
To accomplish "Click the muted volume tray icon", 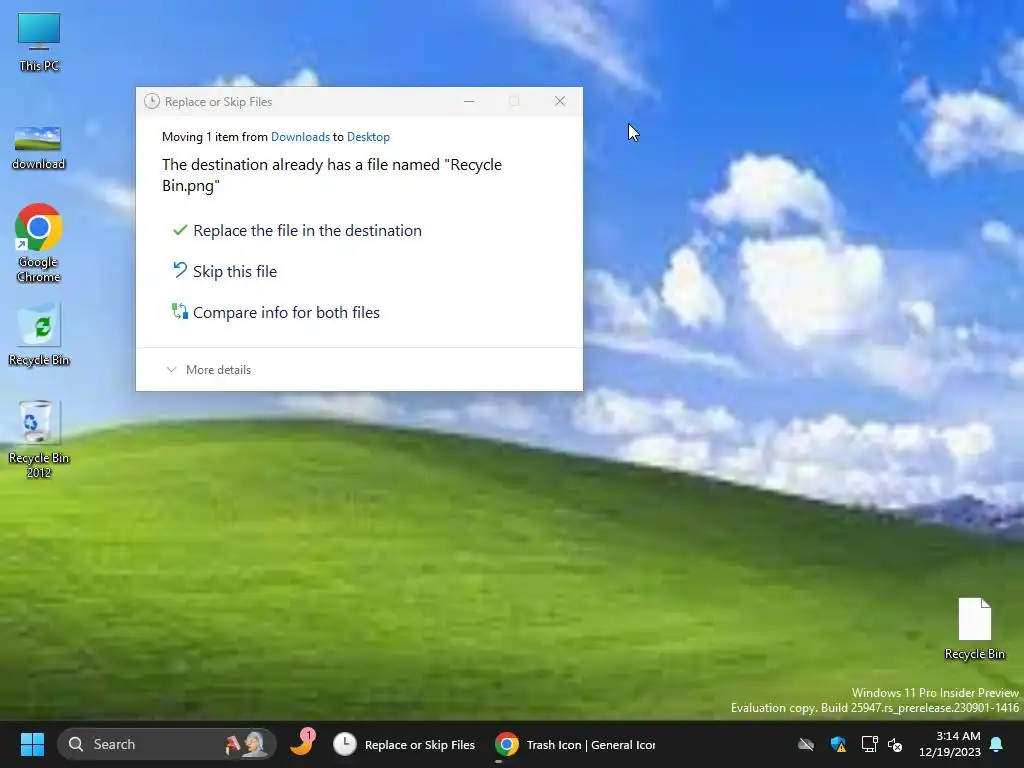I will coord(895,744).
